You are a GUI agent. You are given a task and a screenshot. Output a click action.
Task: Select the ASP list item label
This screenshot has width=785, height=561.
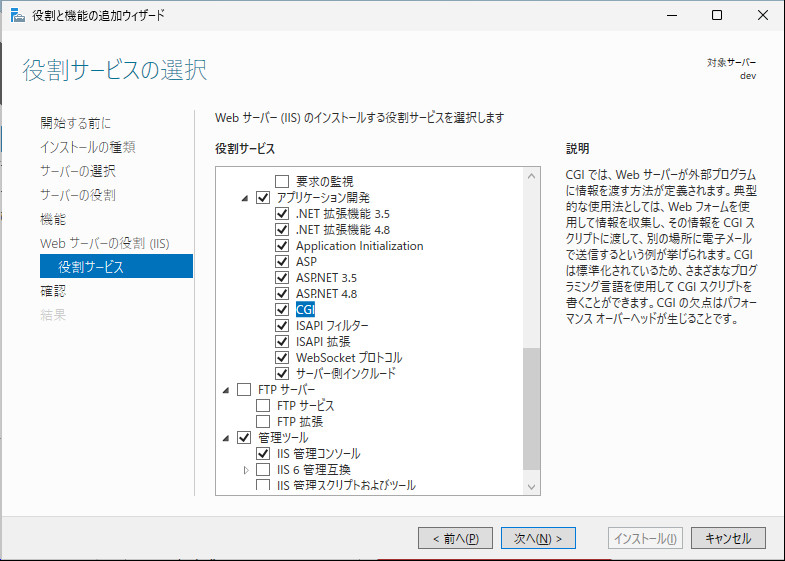pyautogui.click(x=306, y=262)
